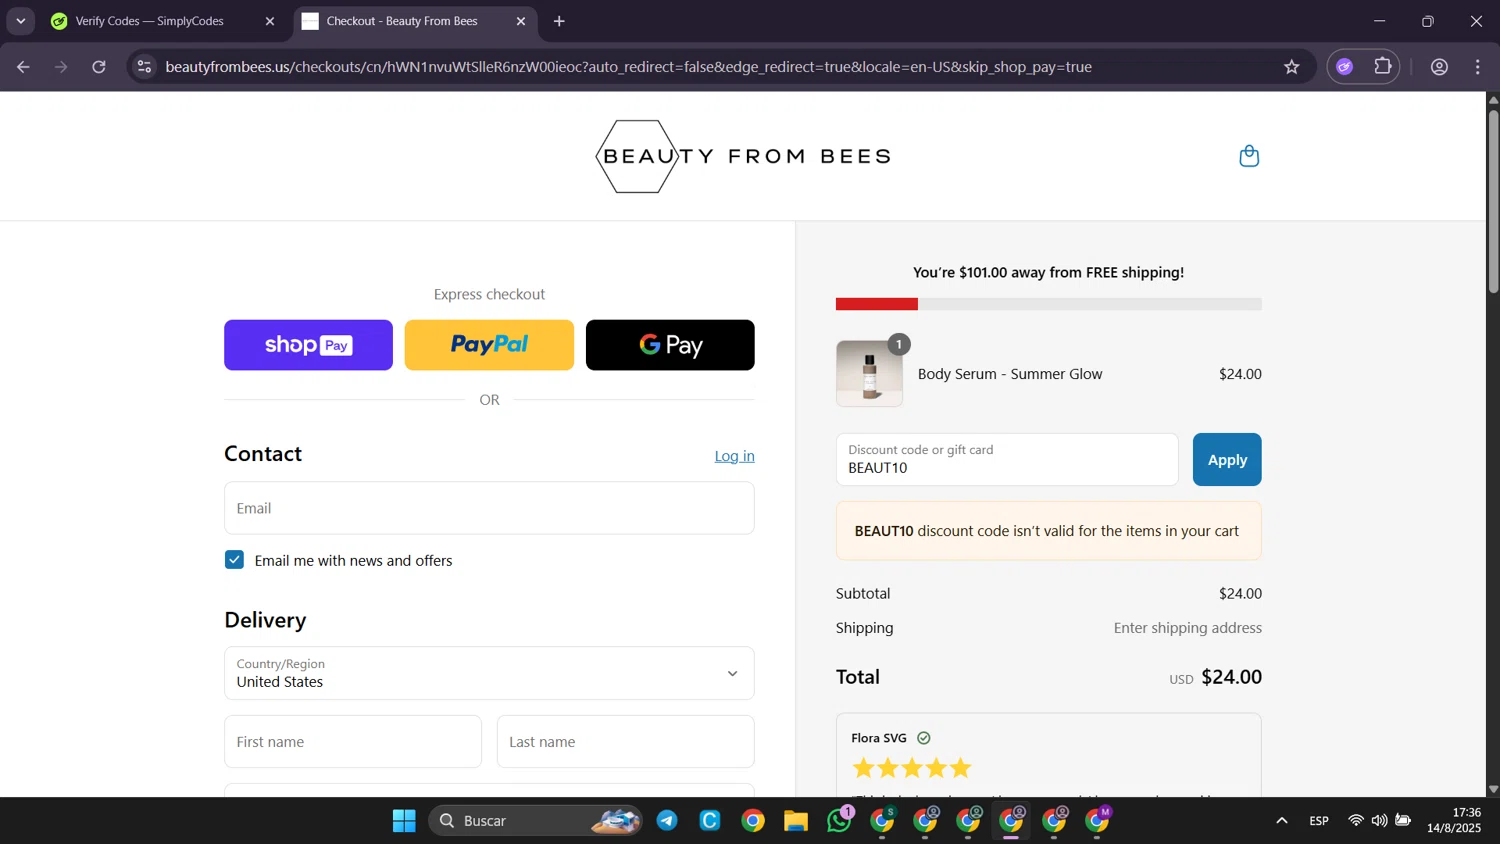Click the forward navigation arrow
Image resolution: width=1500 pixels, height=844 pixels.
tap(61, 67)
